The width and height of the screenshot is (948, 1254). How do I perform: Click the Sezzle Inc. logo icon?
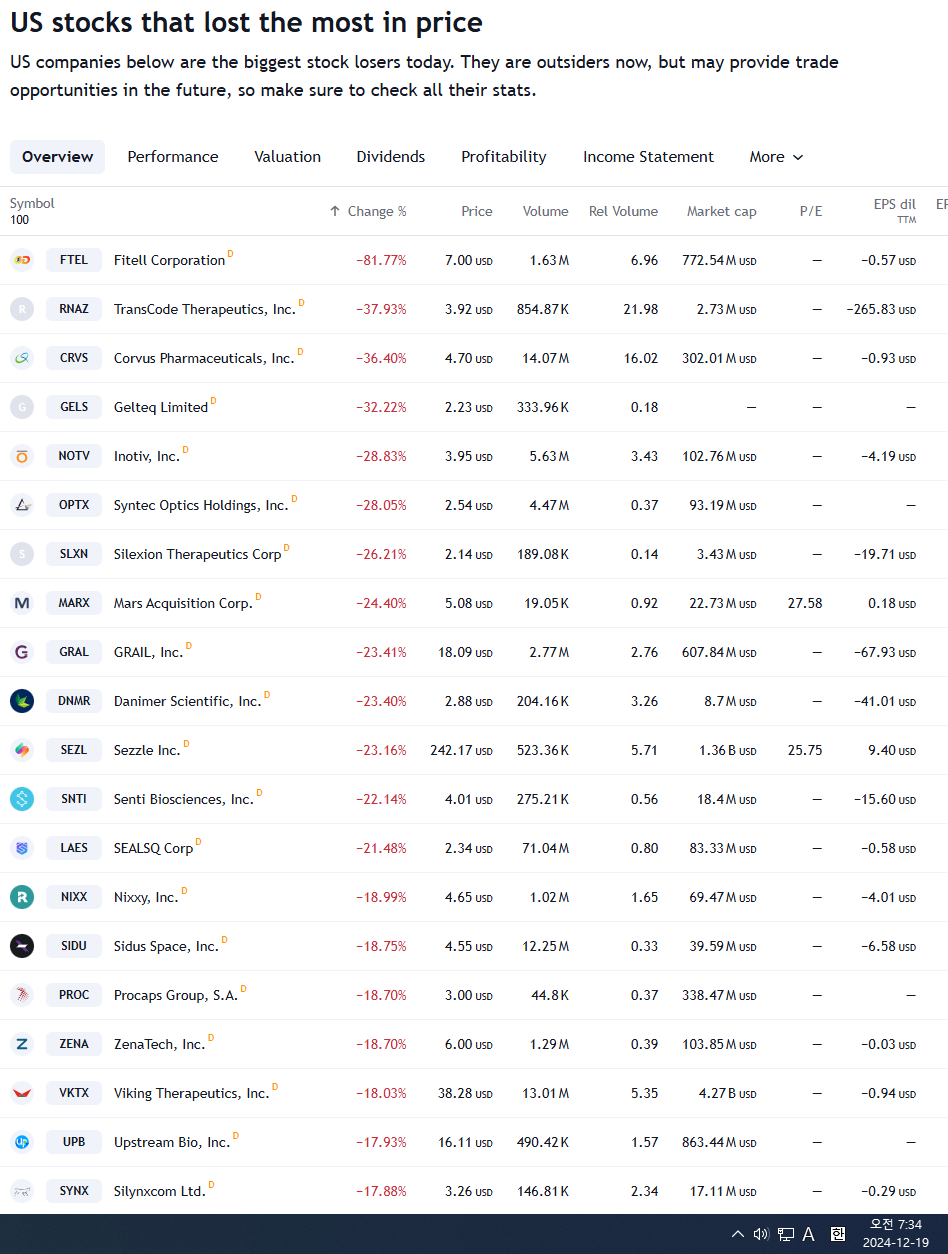(22, 750)
